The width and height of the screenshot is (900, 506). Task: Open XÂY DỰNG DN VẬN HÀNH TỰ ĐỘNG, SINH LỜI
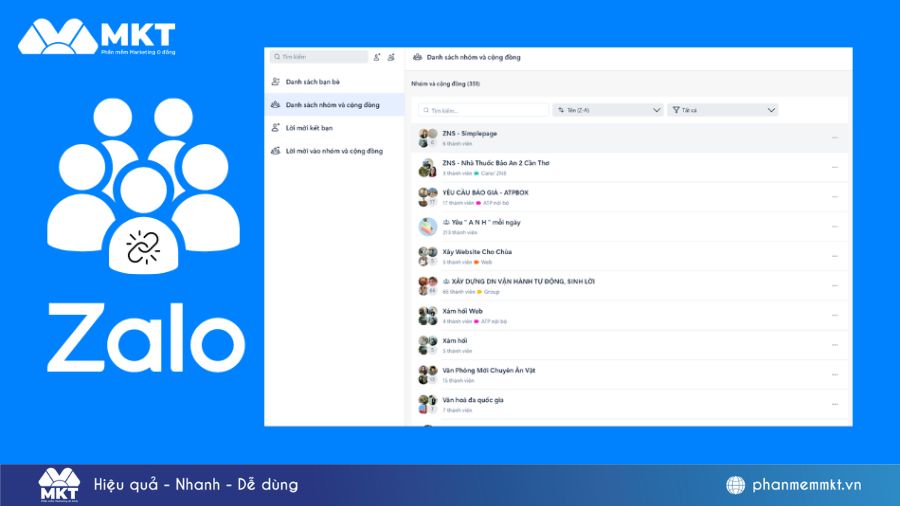(630, 286)
